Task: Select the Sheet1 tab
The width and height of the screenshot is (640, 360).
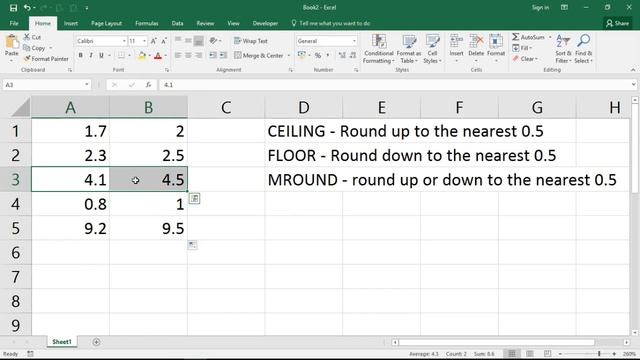Action: point(62,342)
